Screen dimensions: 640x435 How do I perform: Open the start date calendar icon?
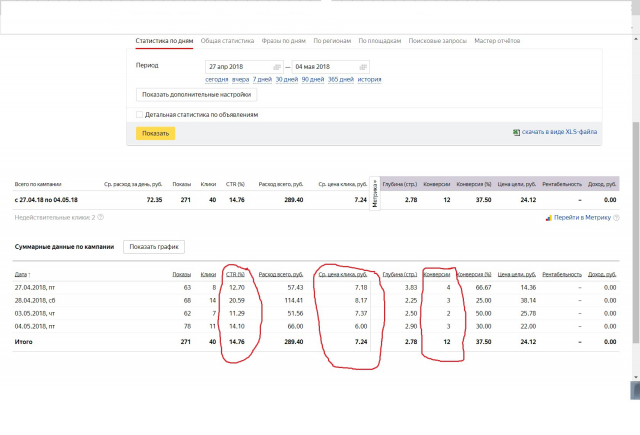click(x=277, y=67)
